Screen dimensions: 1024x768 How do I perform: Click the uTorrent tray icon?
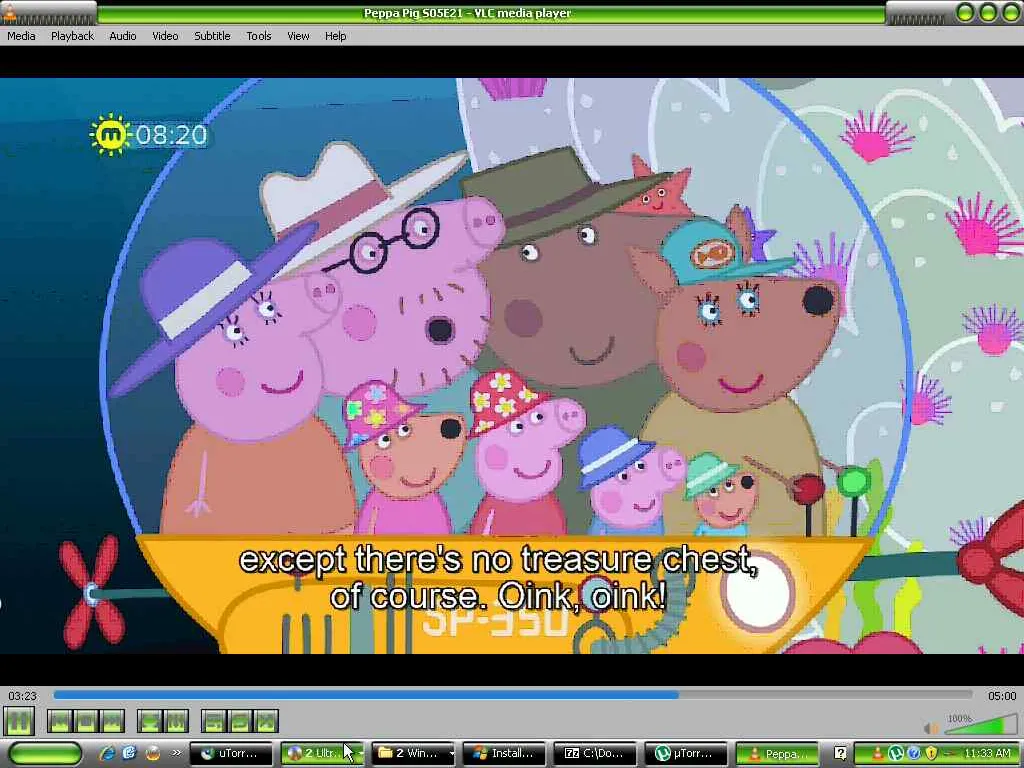[896, 754]
